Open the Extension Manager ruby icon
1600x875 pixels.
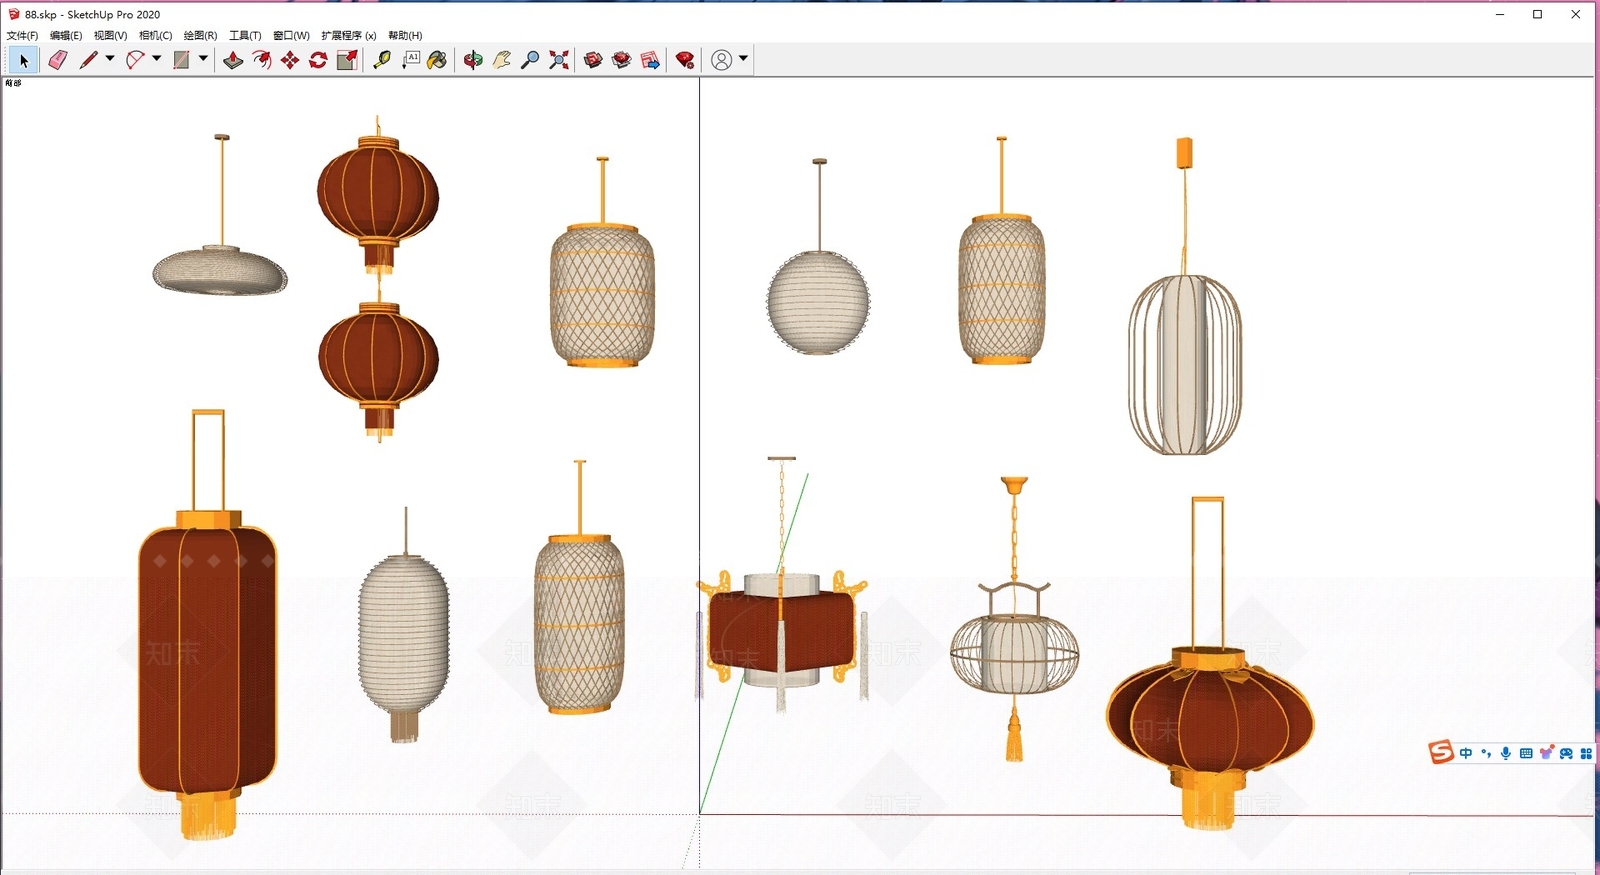(685, 60)
